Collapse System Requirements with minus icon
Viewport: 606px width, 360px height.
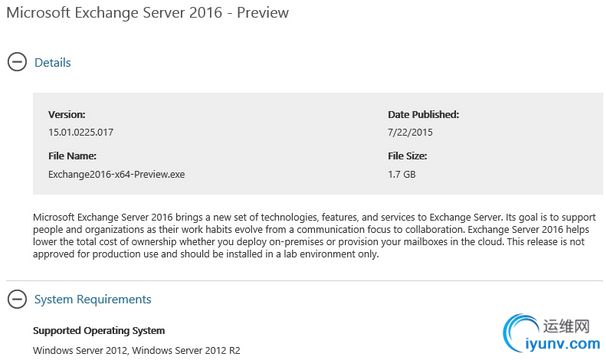point(17,299)
